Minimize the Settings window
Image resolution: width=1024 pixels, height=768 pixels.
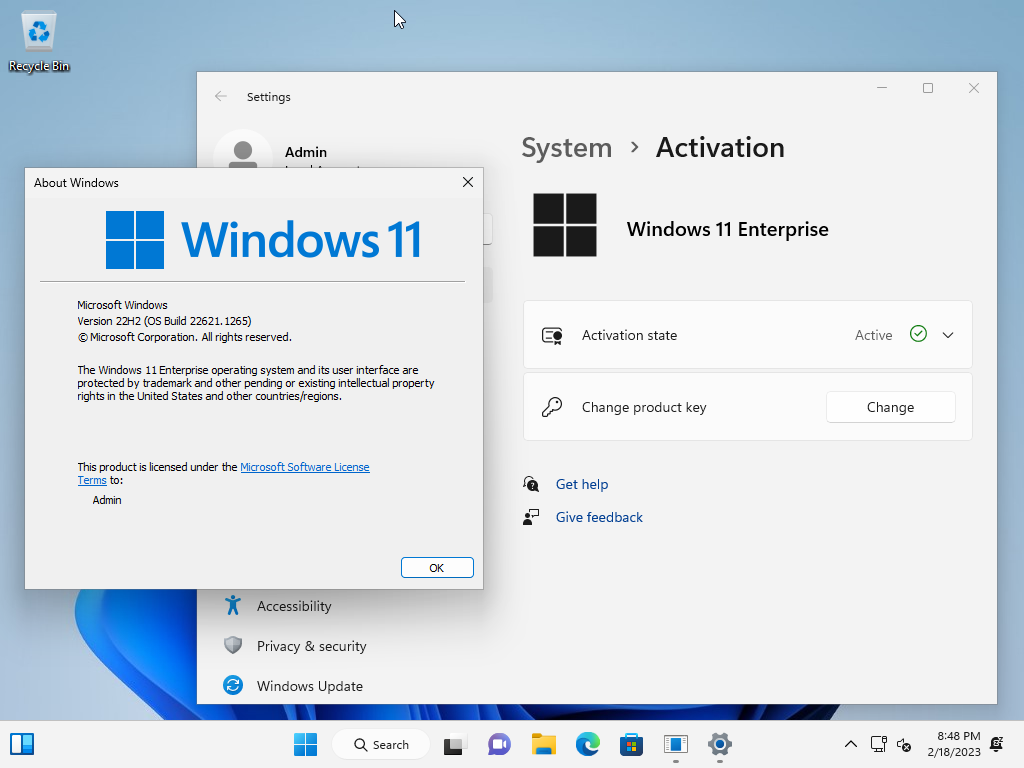[882, 88]
